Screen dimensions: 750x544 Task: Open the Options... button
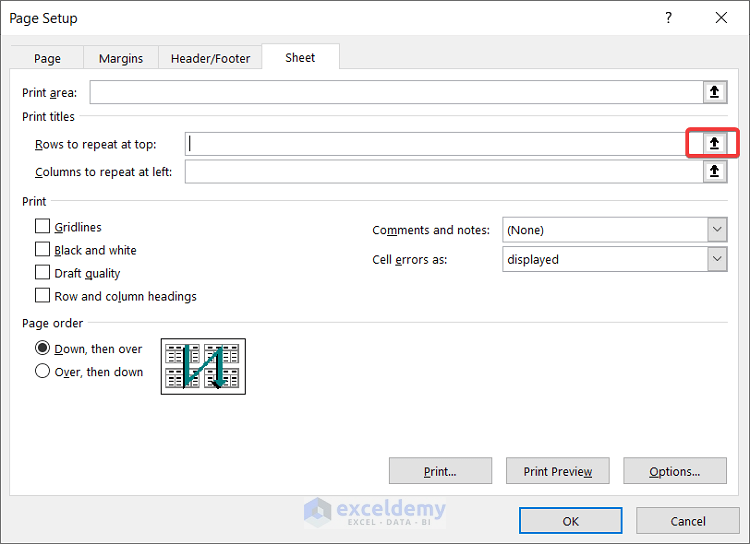(x=674, y=471)
